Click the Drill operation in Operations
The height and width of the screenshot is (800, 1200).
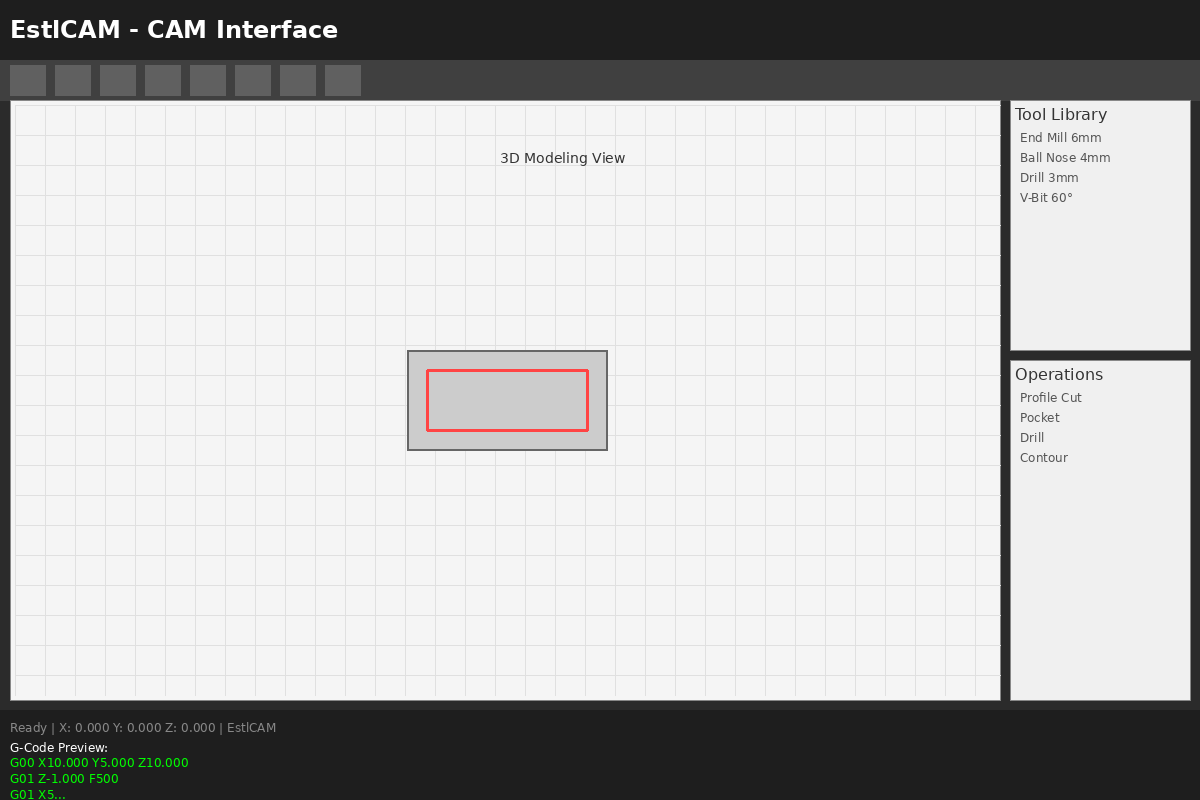[x=1031, y=438]
